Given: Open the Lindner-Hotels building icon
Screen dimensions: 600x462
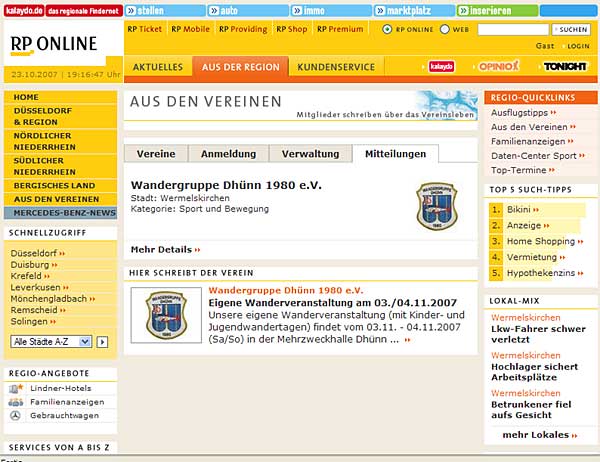Looking at the screenshot, I should pyautogui.click(x=15, y=387).
